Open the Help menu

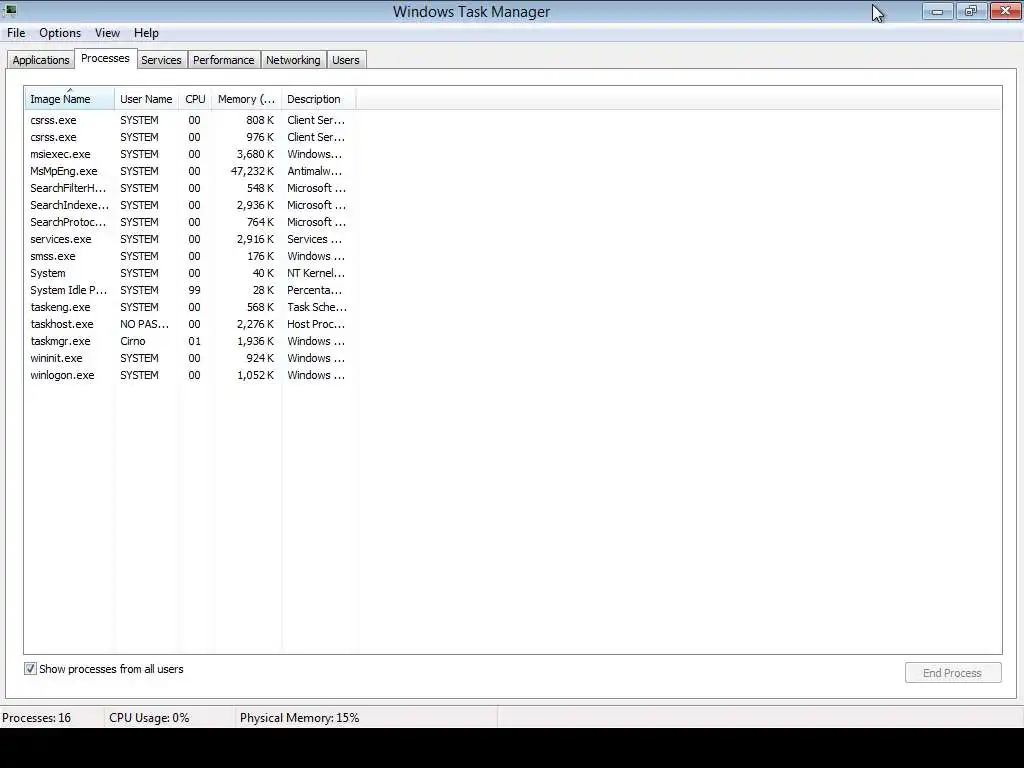tap(146, 33)
